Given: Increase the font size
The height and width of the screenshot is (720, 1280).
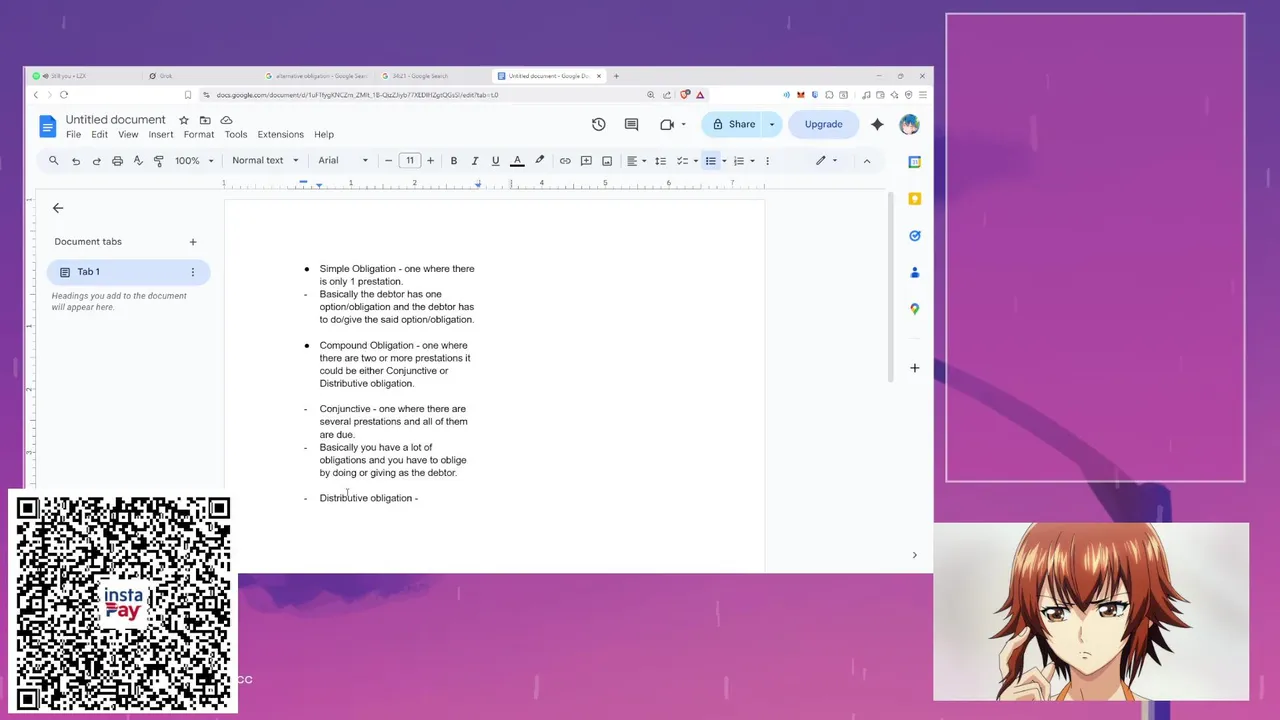Looking at the screenshot, I should pyautogui.click(x=430, y=161).
